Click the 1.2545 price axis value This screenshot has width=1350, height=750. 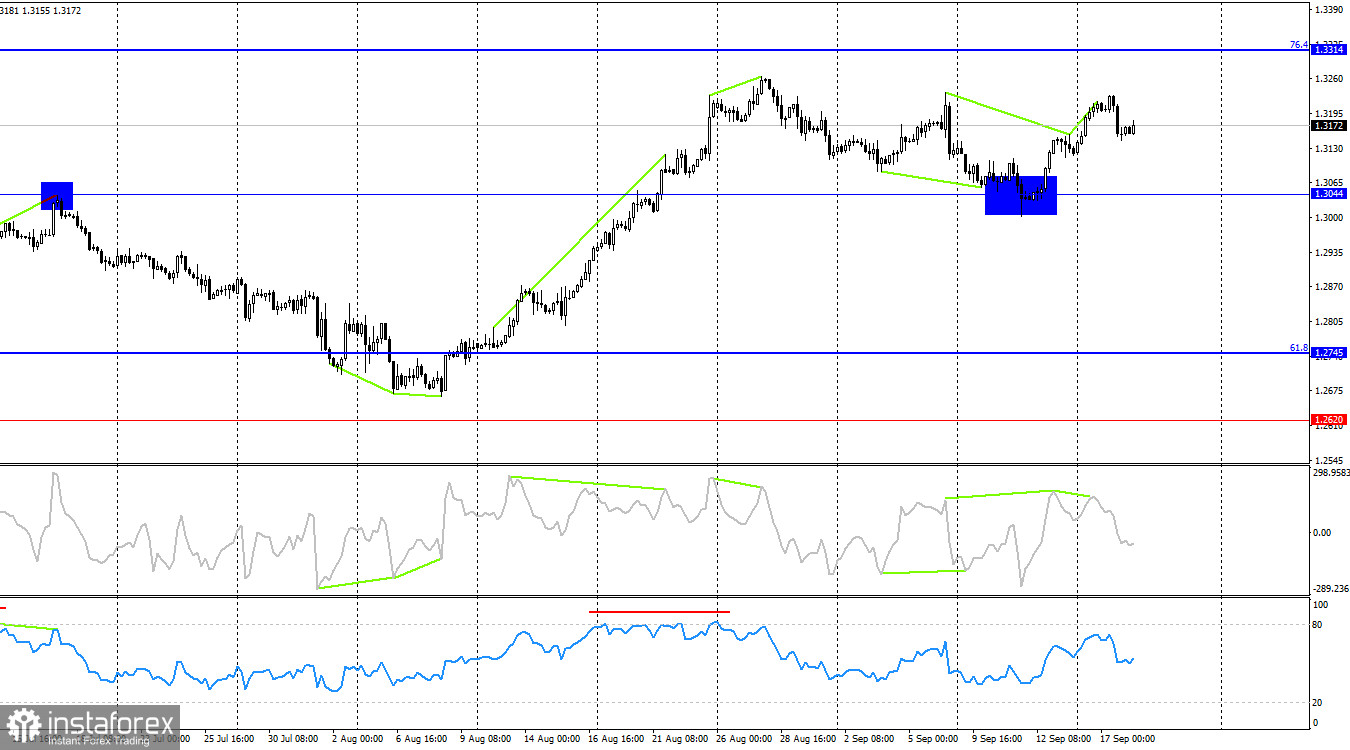coord(1329,460)
